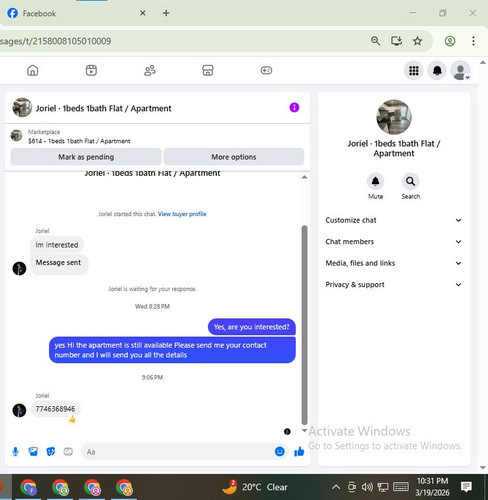
Task: Open weather widget 20°C Clear
Action: 255,487
